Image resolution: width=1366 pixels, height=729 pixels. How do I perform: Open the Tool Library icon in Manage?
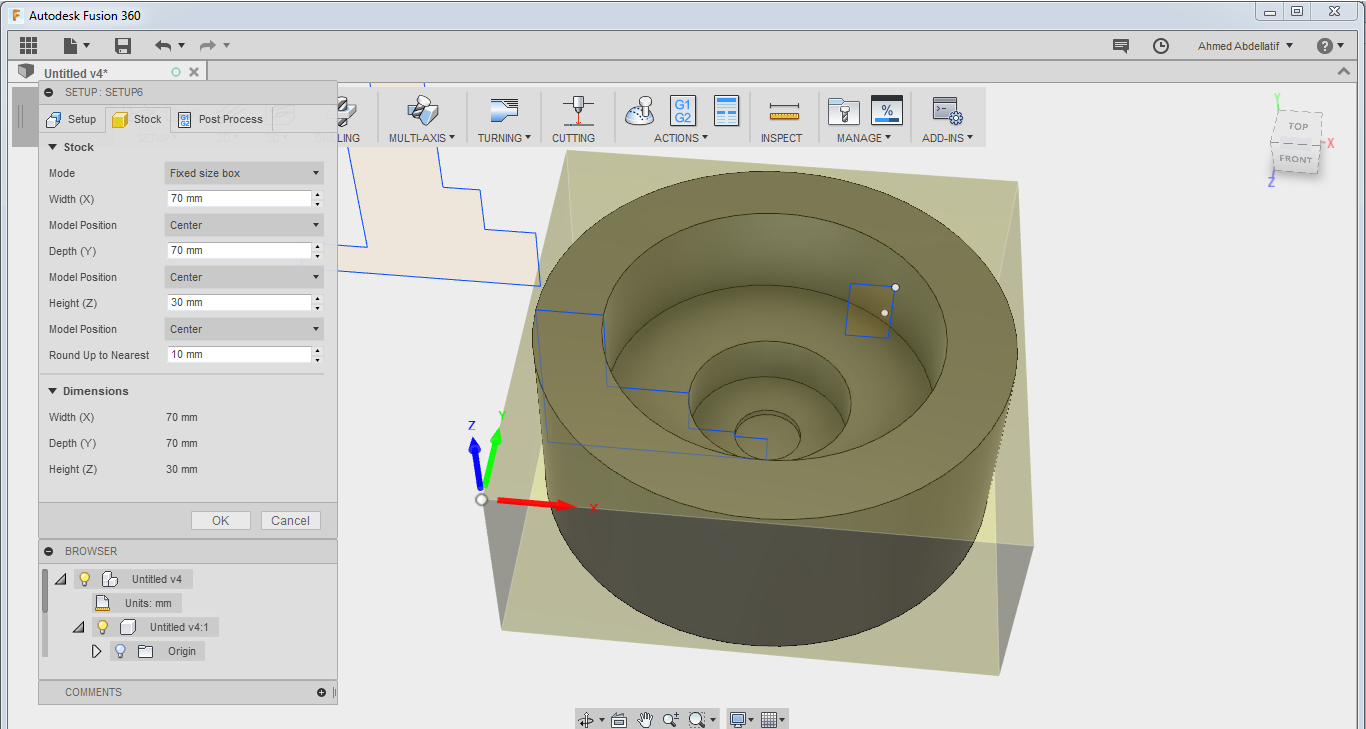(x=843, y=110)
